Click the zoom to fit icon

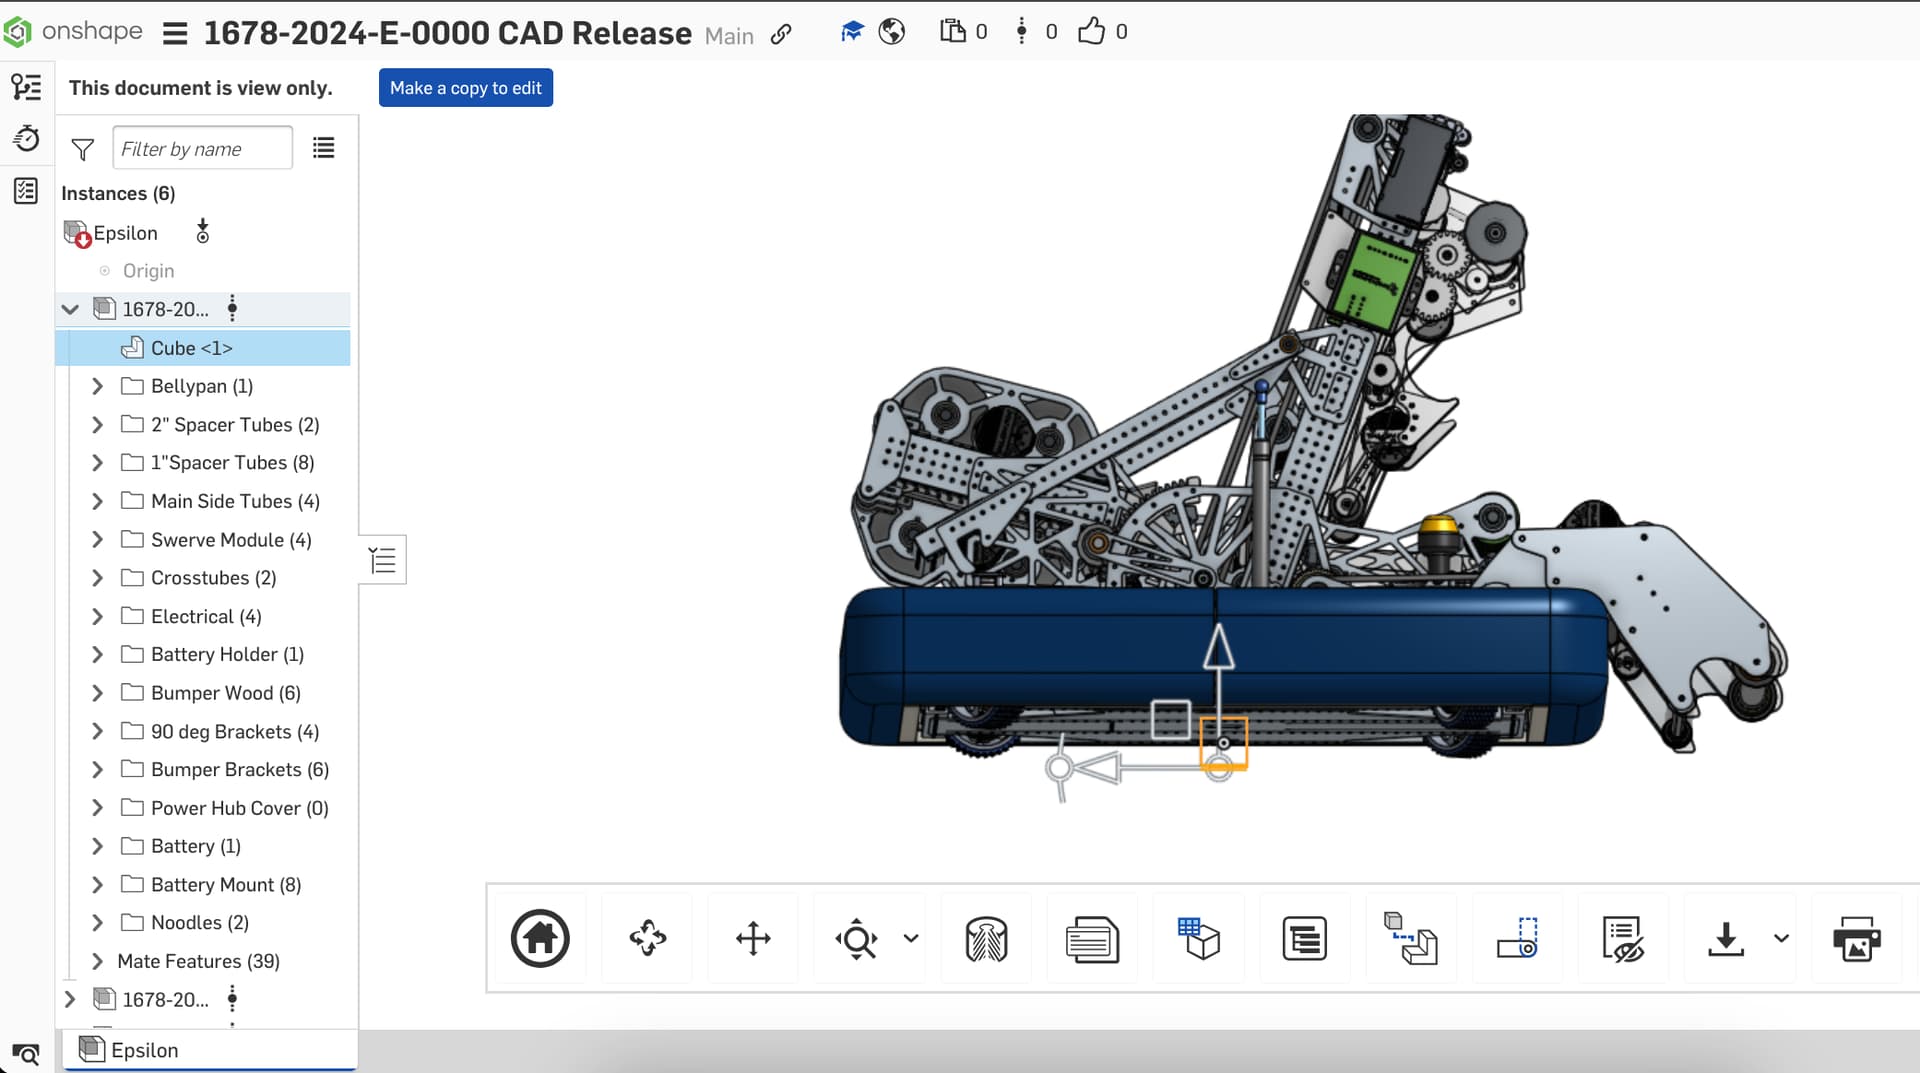[857, 938]
